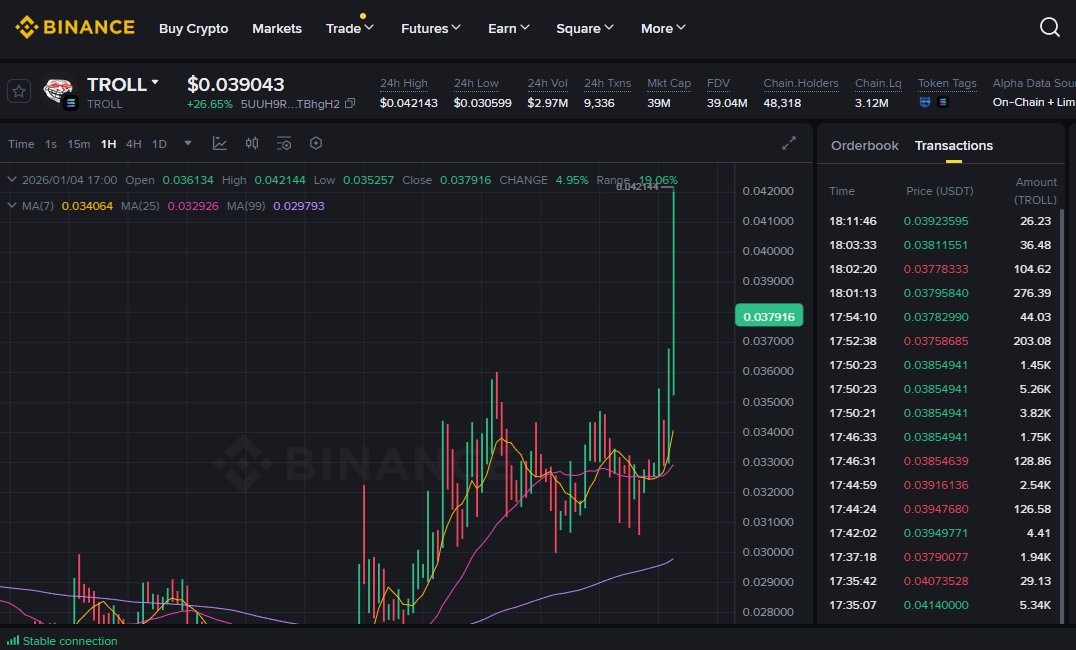Select the 17:35:07 transaction row
1076x650 pixels.
939,605
